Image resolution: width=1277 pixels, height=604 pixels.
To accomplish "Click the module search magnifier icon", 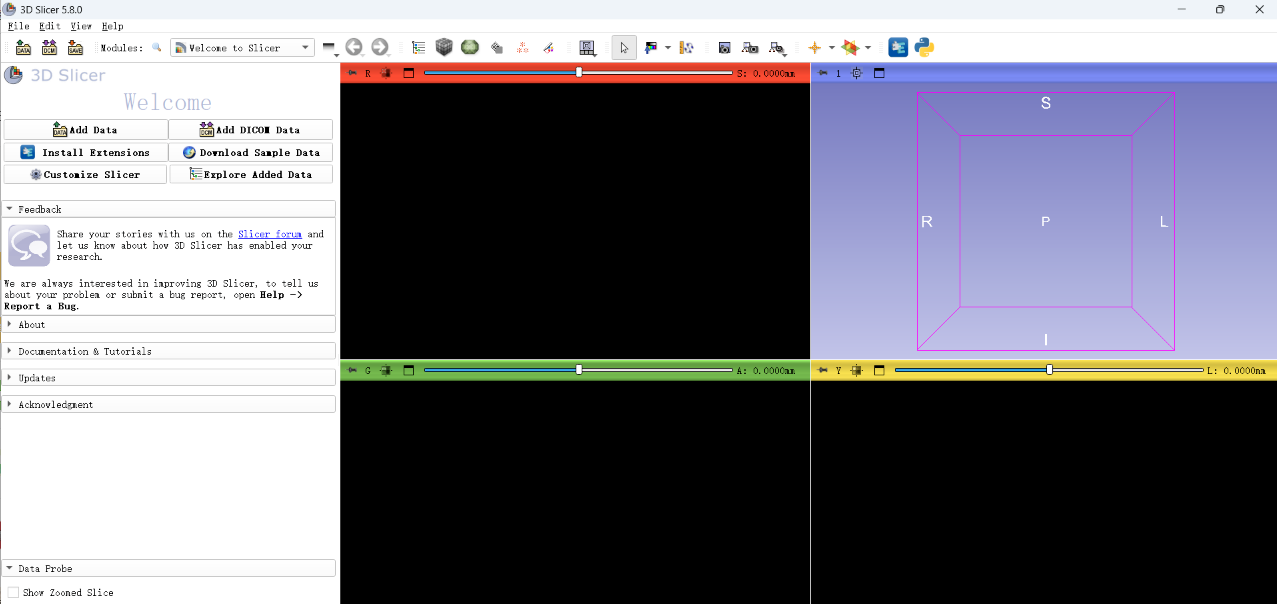I will [157, 48].
